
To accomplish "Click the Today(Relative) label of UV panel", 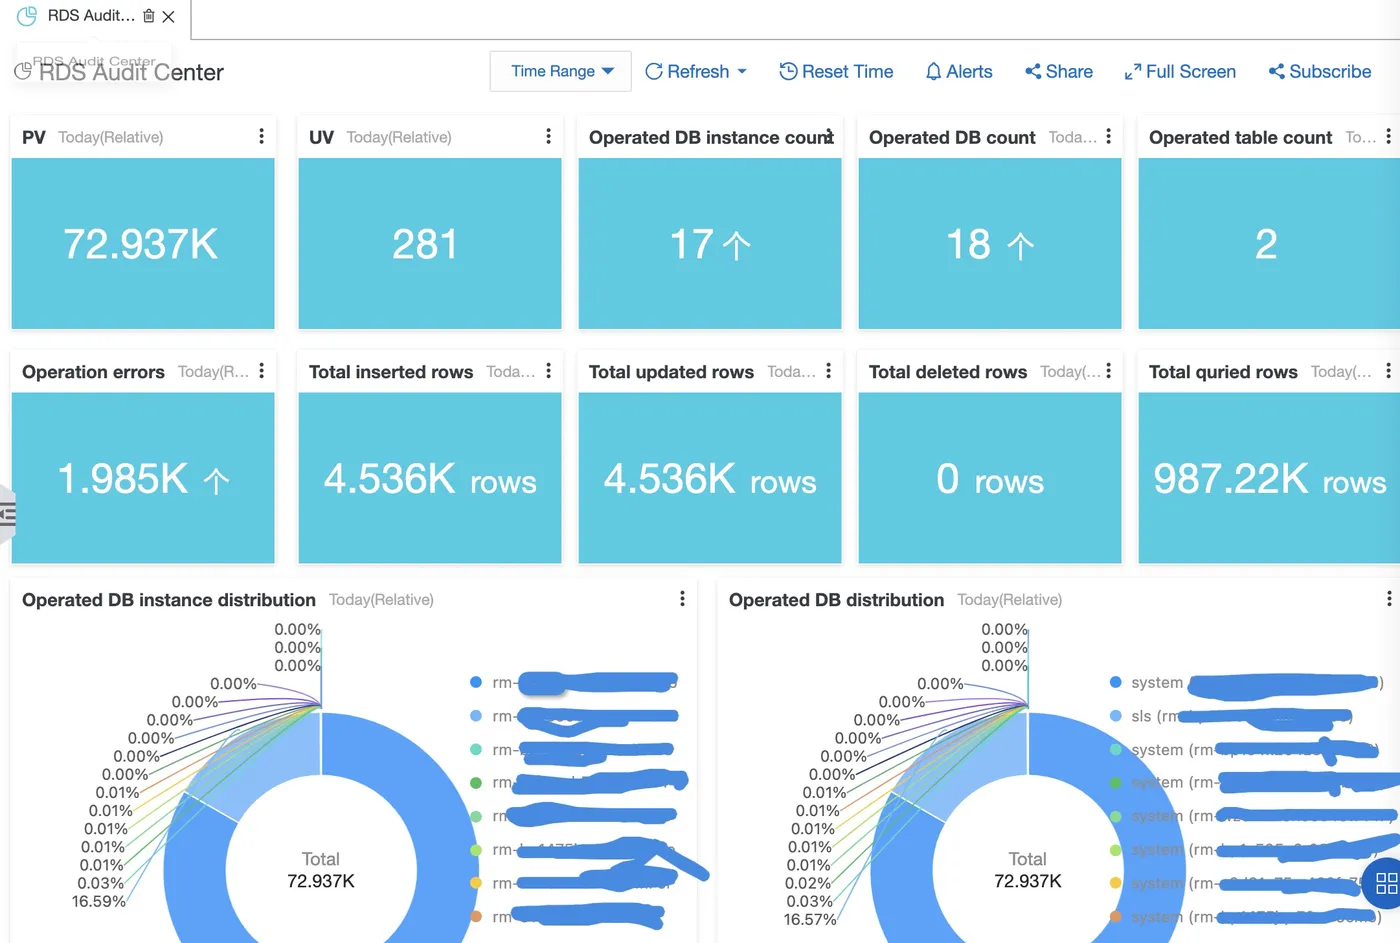I will point(399,137).
